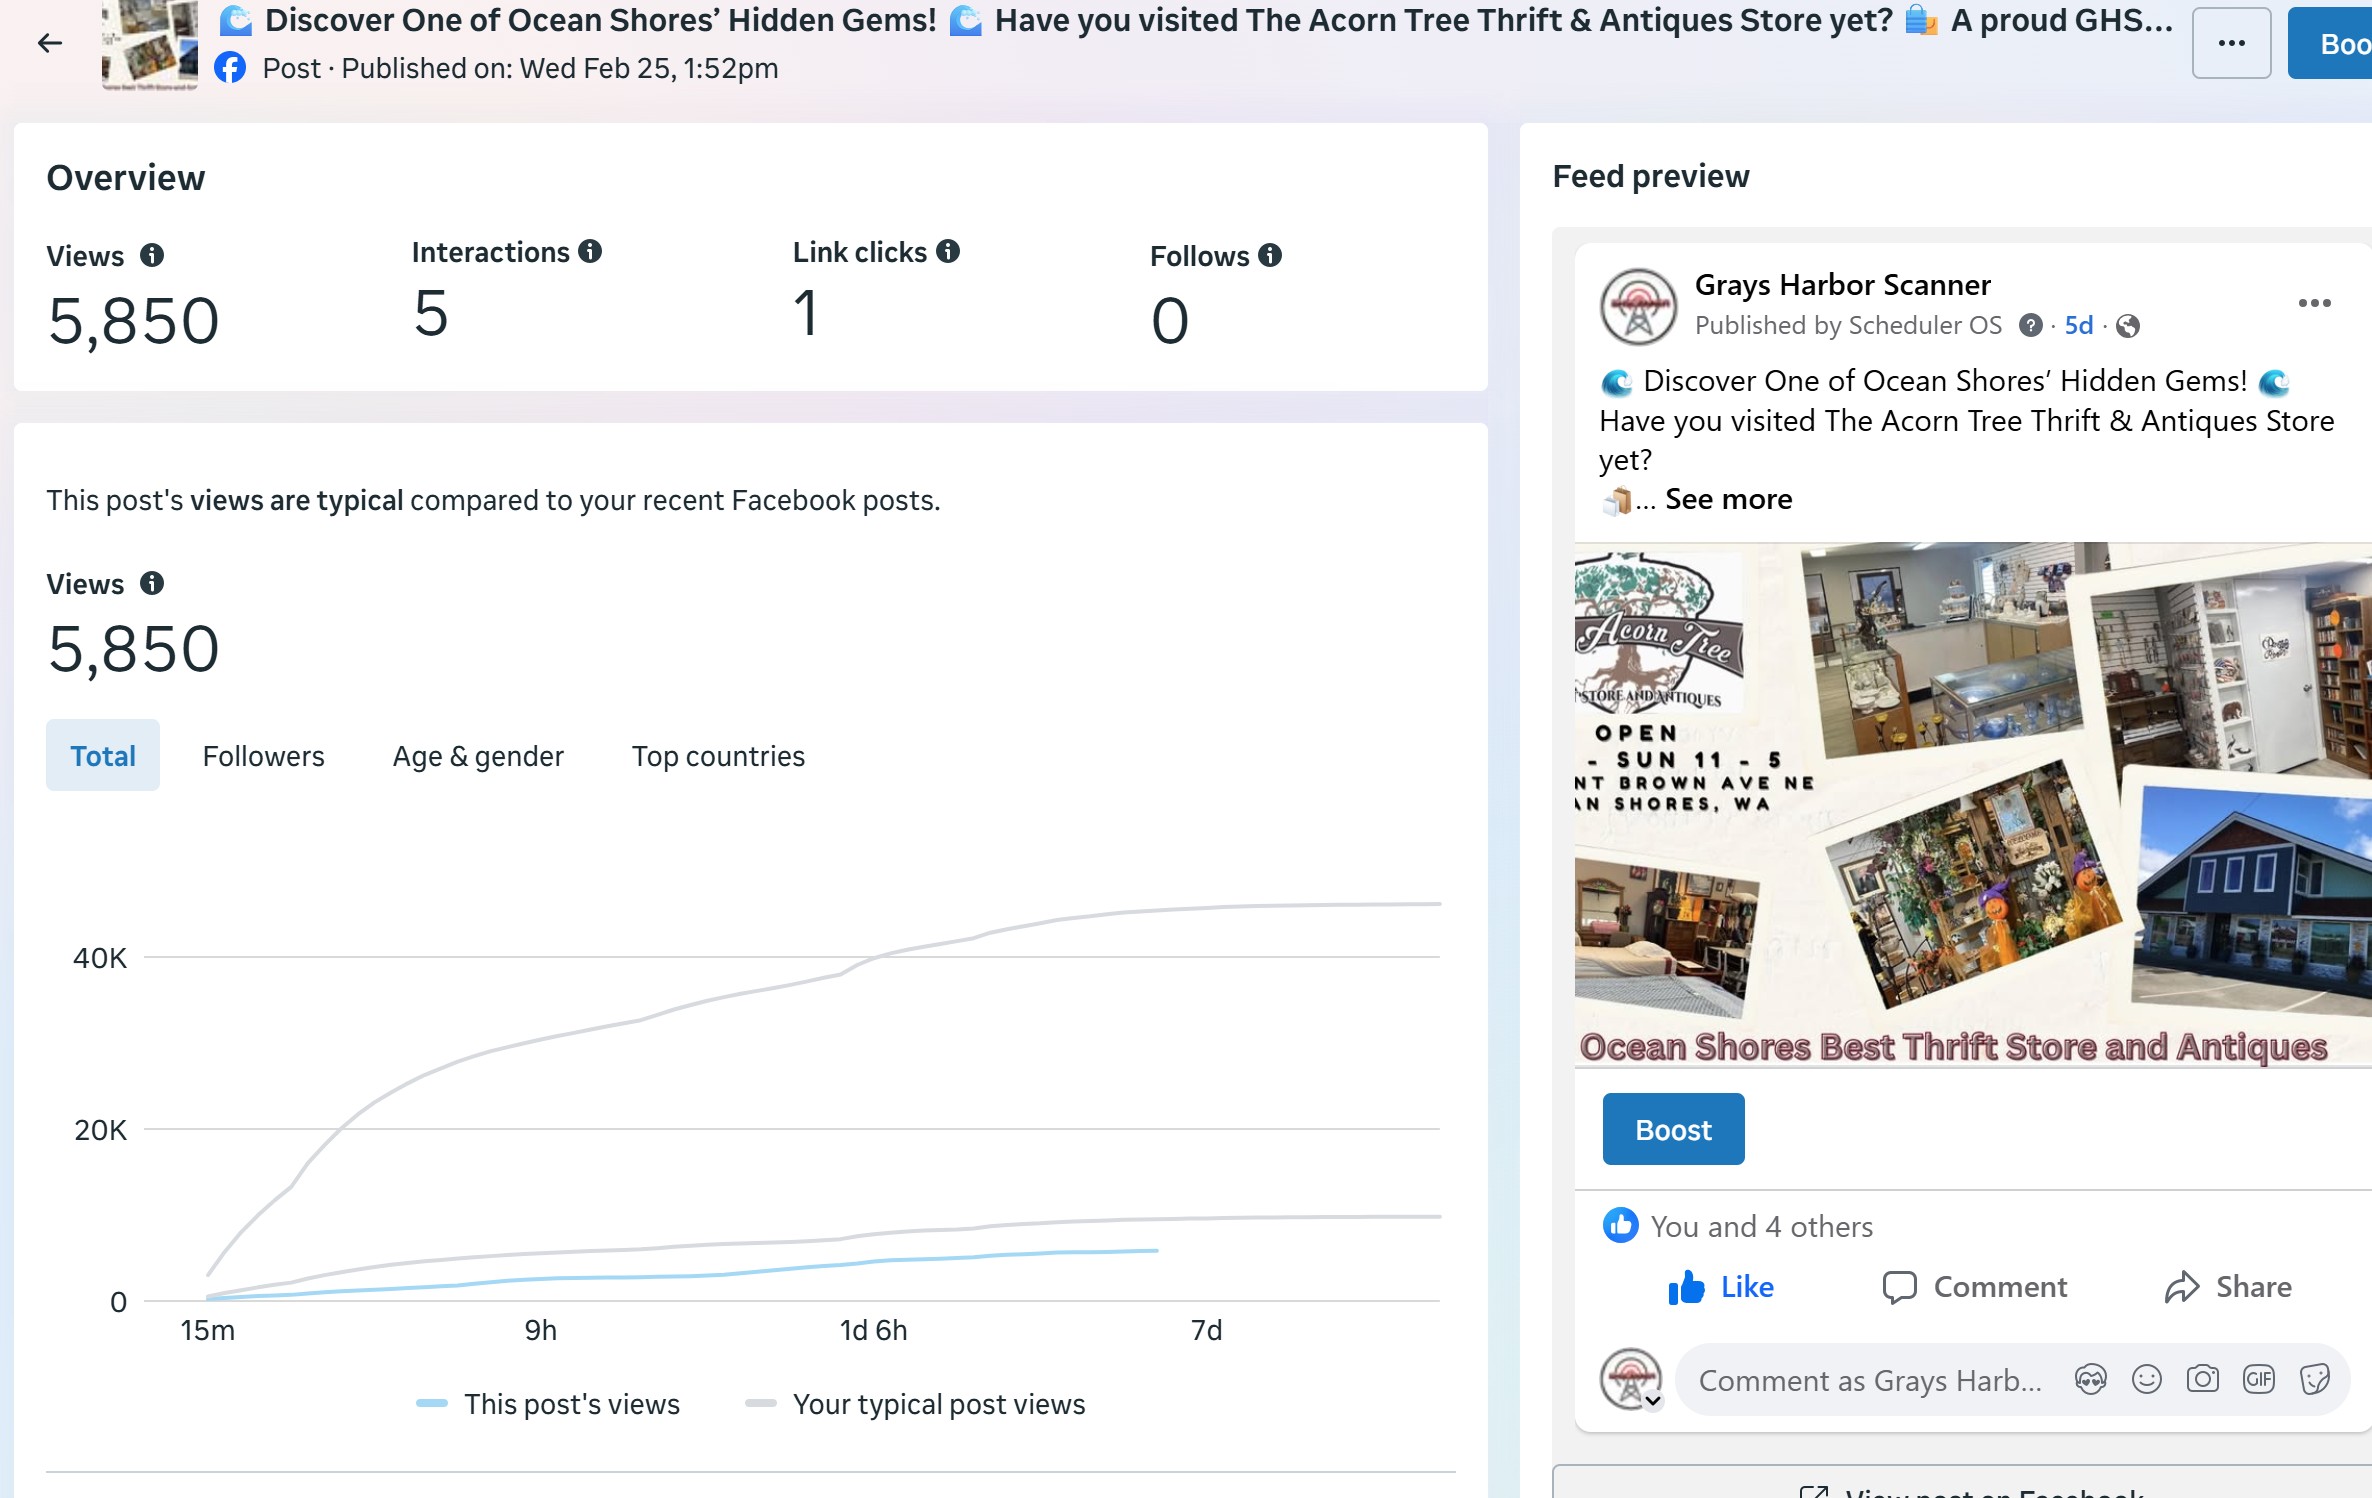
Task: Click the GIF icon in comment box
Action: coord(2258,1379)
